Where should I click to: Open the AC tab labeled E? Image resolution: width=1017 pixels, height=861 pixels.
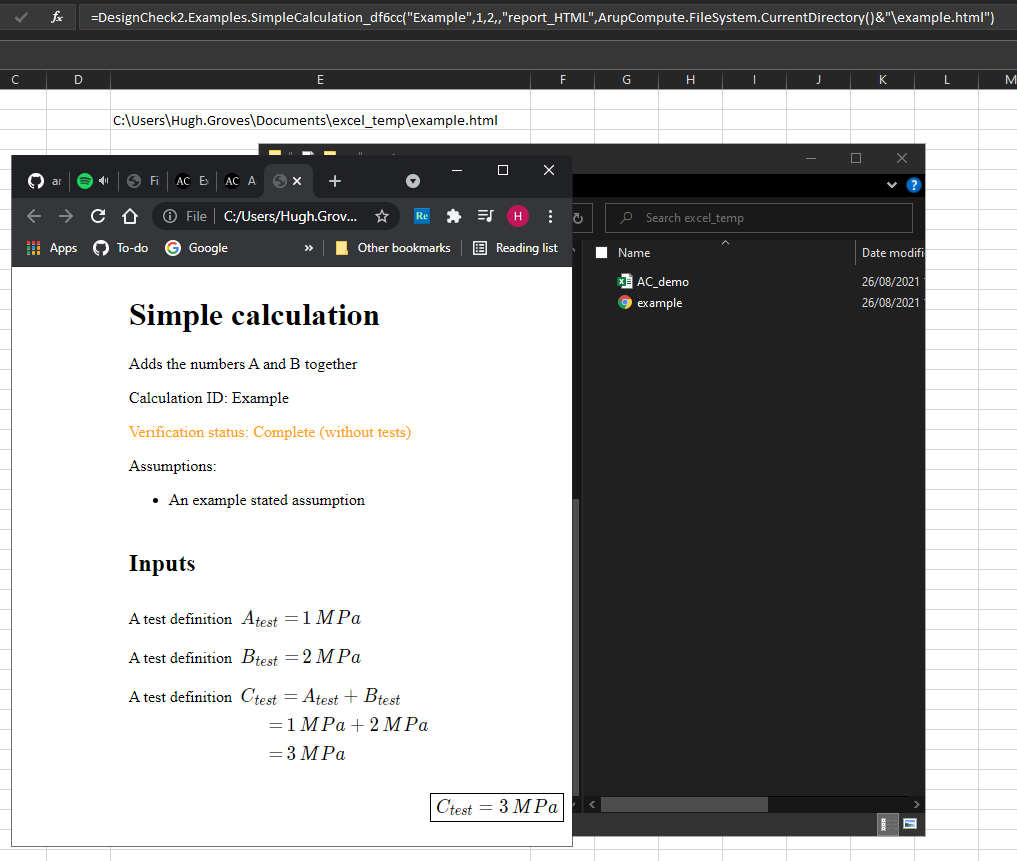[x=192, y=181]
